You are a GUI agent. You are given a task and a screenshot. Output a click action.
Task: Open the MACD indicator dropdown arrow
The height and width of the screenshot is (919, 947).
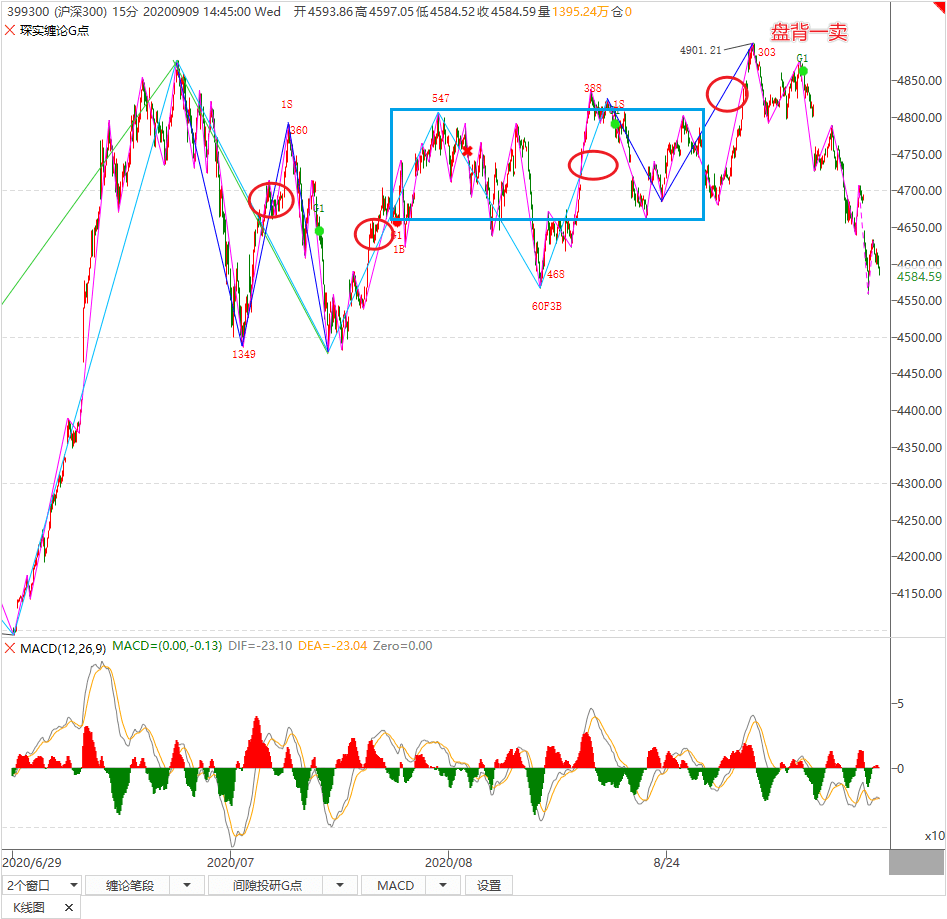(x=441, y=885)
